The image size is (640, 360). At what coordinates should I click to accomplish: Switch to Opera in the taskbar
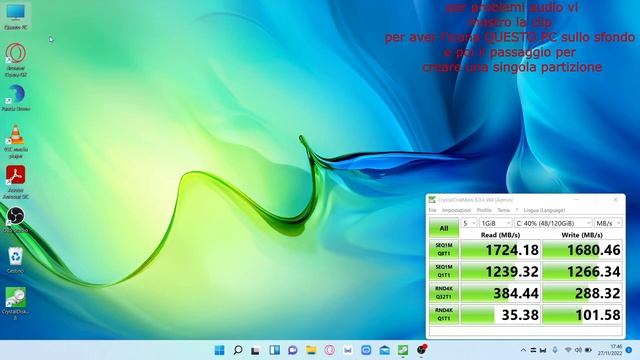pos(329,350)
